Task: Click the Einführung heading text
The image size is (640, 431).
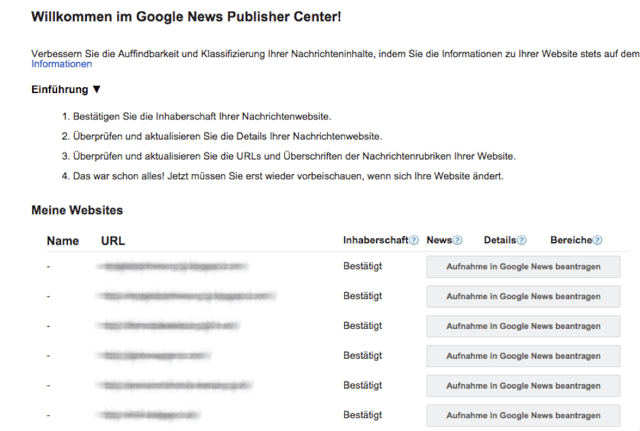Action: pyautogui.click(x=60, y=89)
